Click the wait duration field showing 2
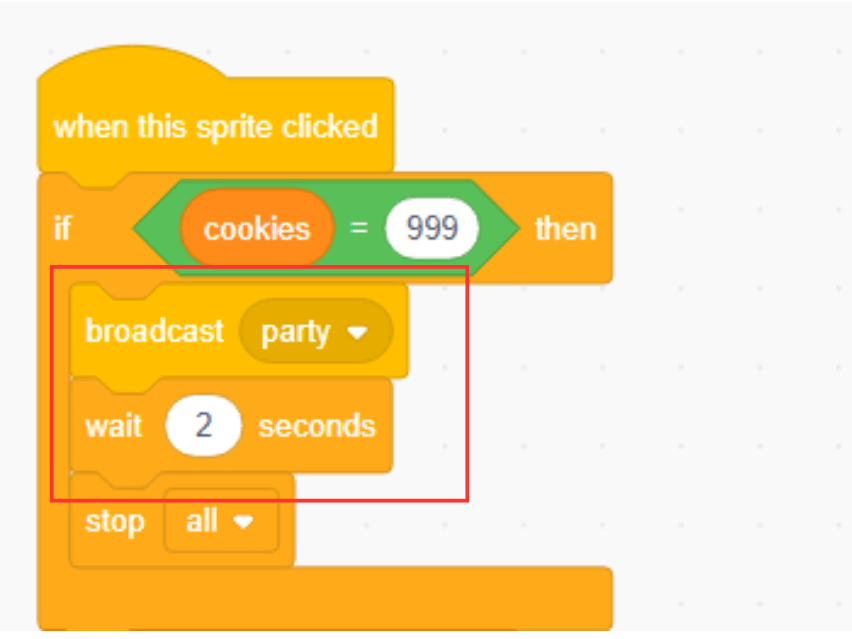 tap(204, 426)
